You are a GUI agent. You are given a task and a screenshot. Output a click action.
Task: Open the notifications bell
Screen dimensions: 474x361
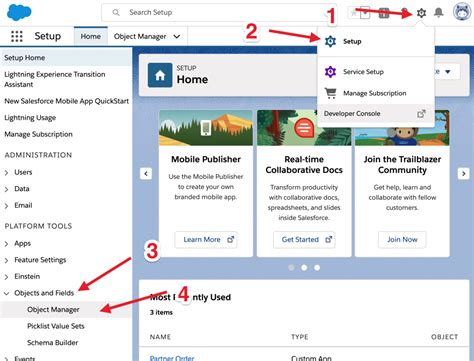click(x=439, y=13)
